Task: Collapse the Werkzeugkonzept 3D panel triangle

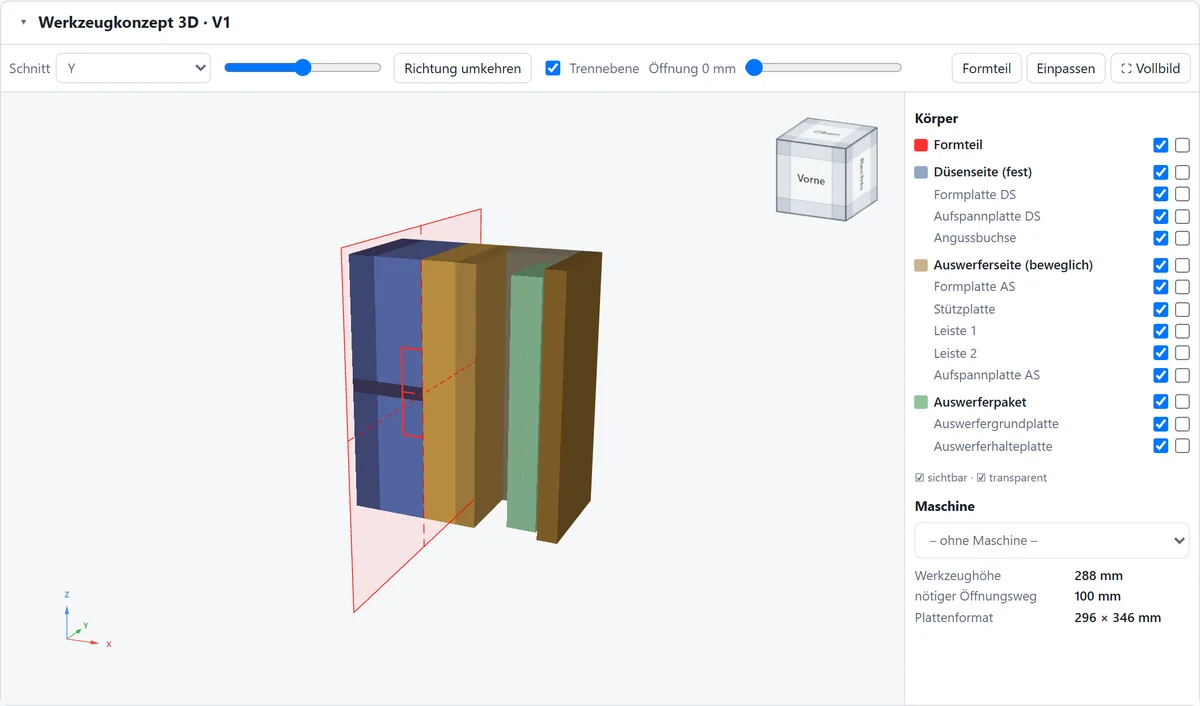Action: pos(23,22)
